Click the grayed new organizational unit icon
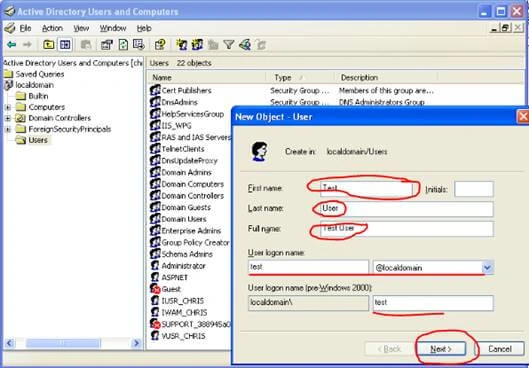The image size is (529, 368). point(213,45)
